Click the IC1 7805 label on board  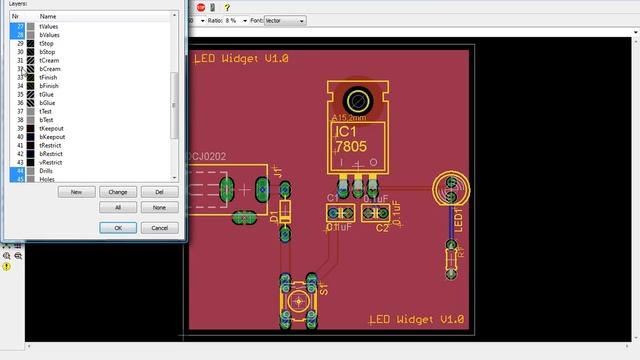tap(351, 139)
